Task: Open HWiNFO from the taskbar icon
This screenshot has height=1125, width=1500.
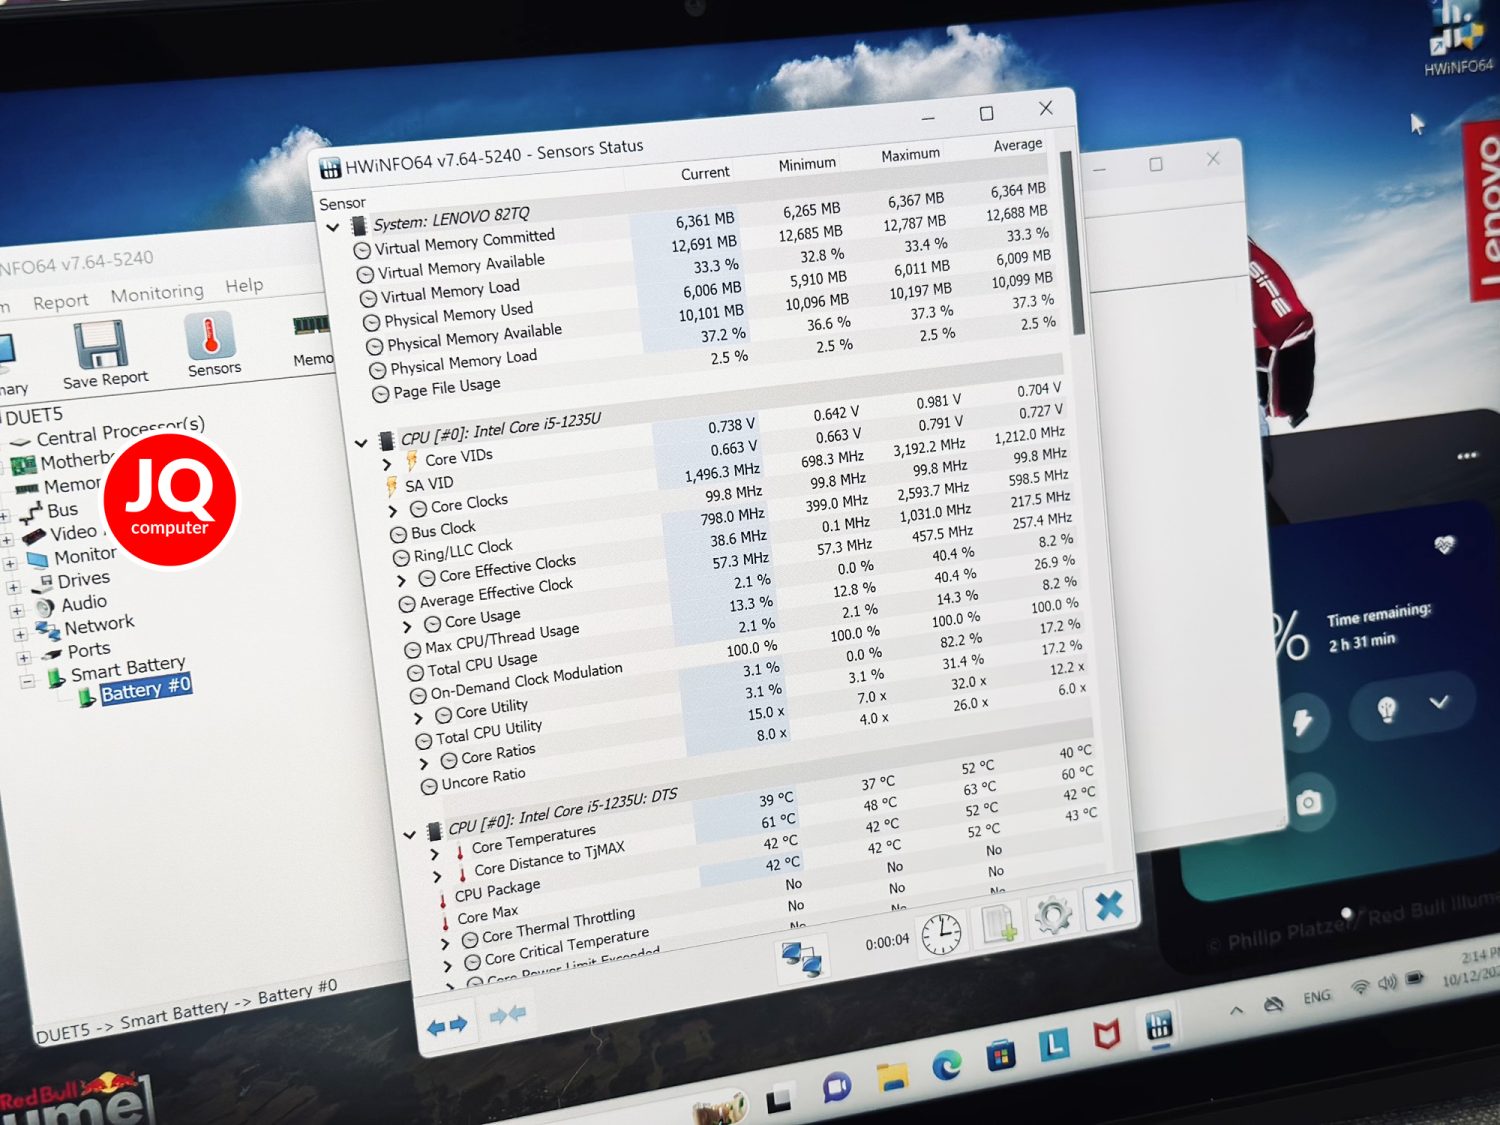Action: (x=1159, y=1025)
